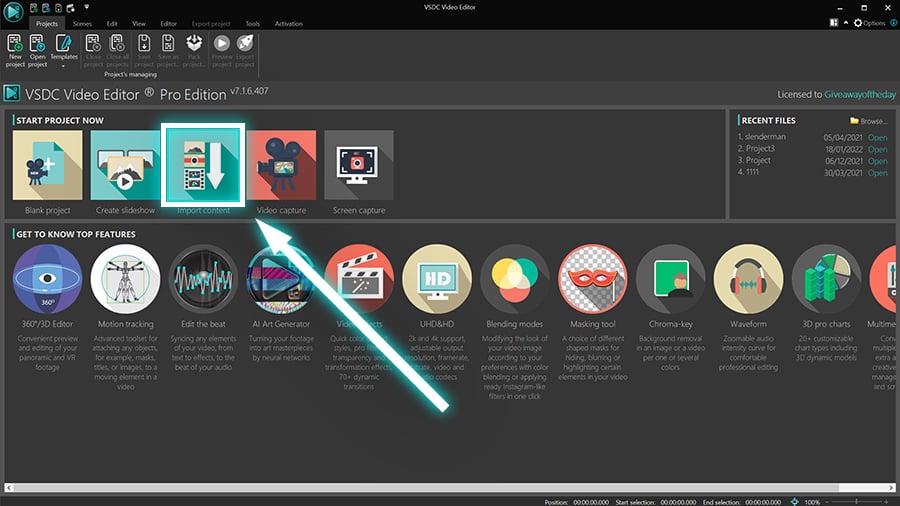Click the blue info icon top right
This screenshot has height=506, width=900.
click(894, 23)
